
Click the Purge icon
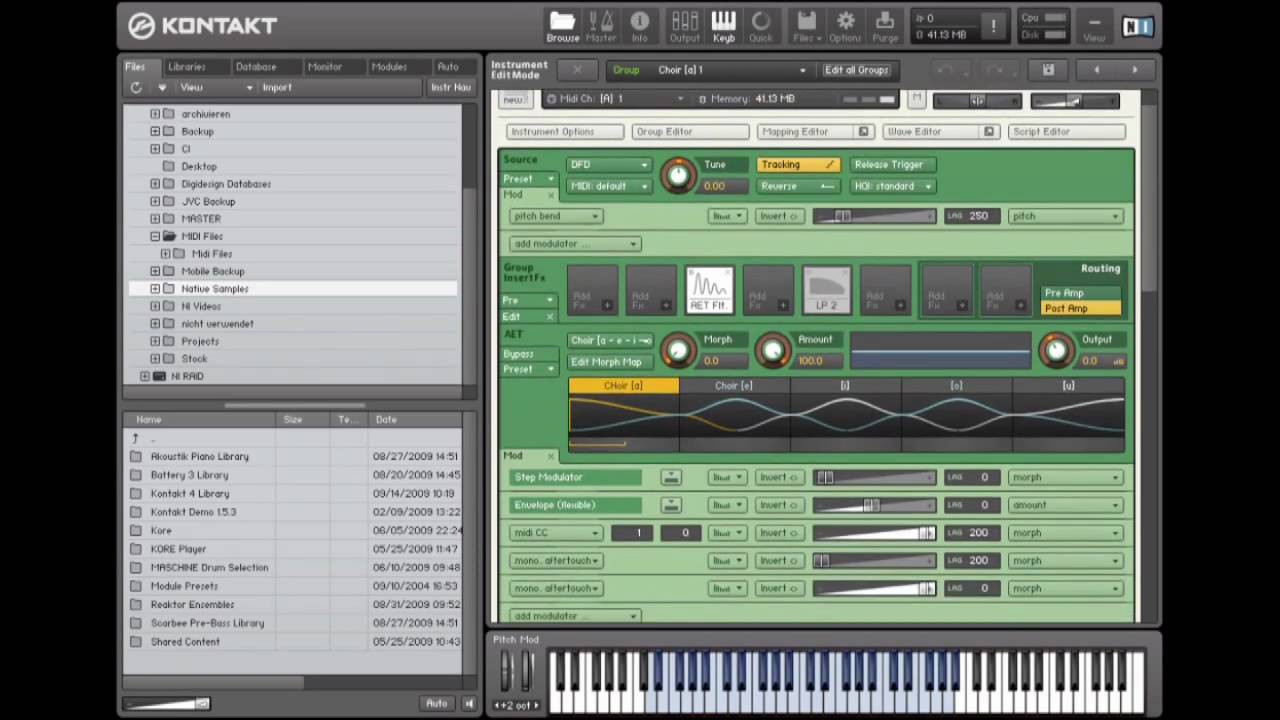tap(885, 26)
